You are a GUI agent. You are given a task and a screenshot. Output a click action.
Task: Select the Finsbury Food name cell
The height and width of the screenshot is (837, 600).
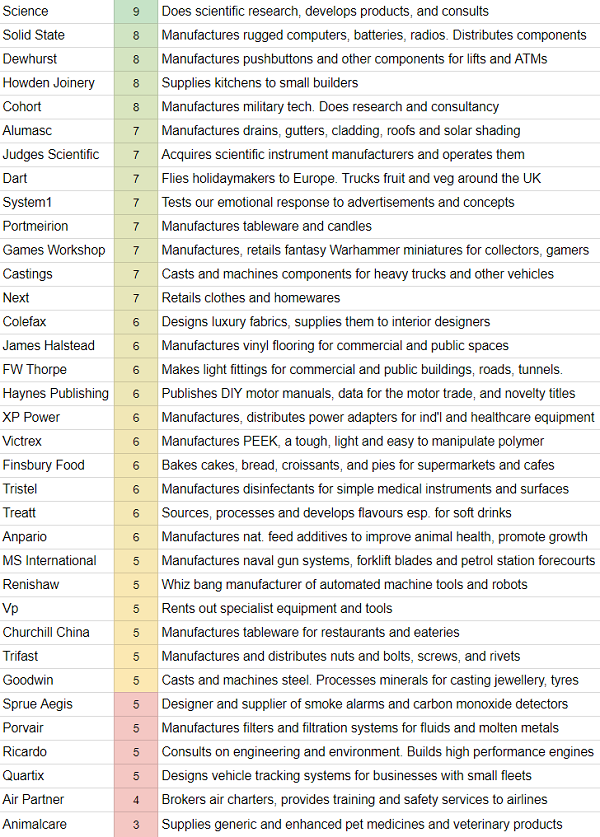pyautogui.click(x=57, y=465)
